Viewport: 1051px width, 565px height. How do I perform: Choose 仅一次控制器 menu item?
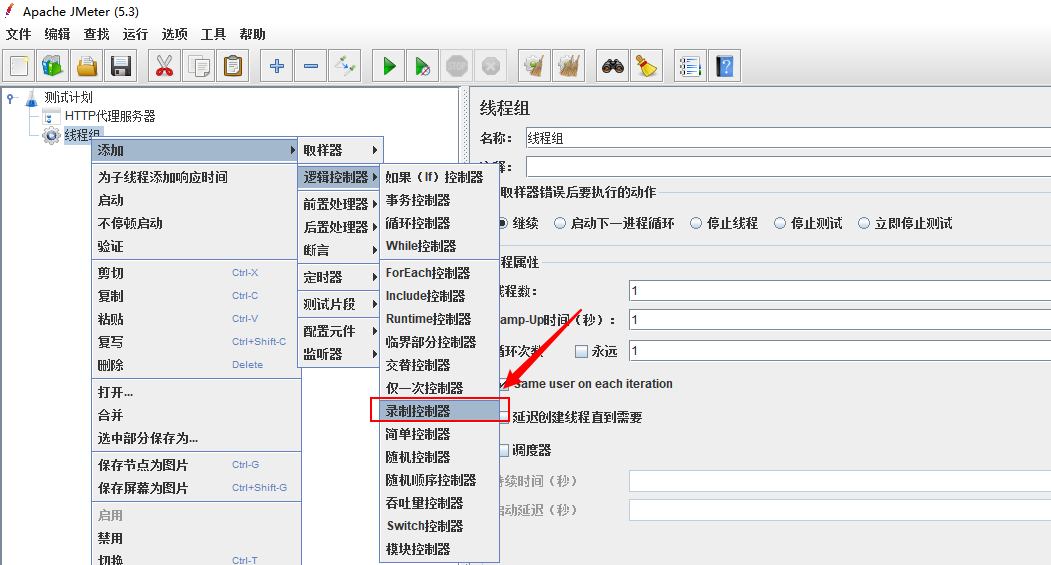click(440, 388)
